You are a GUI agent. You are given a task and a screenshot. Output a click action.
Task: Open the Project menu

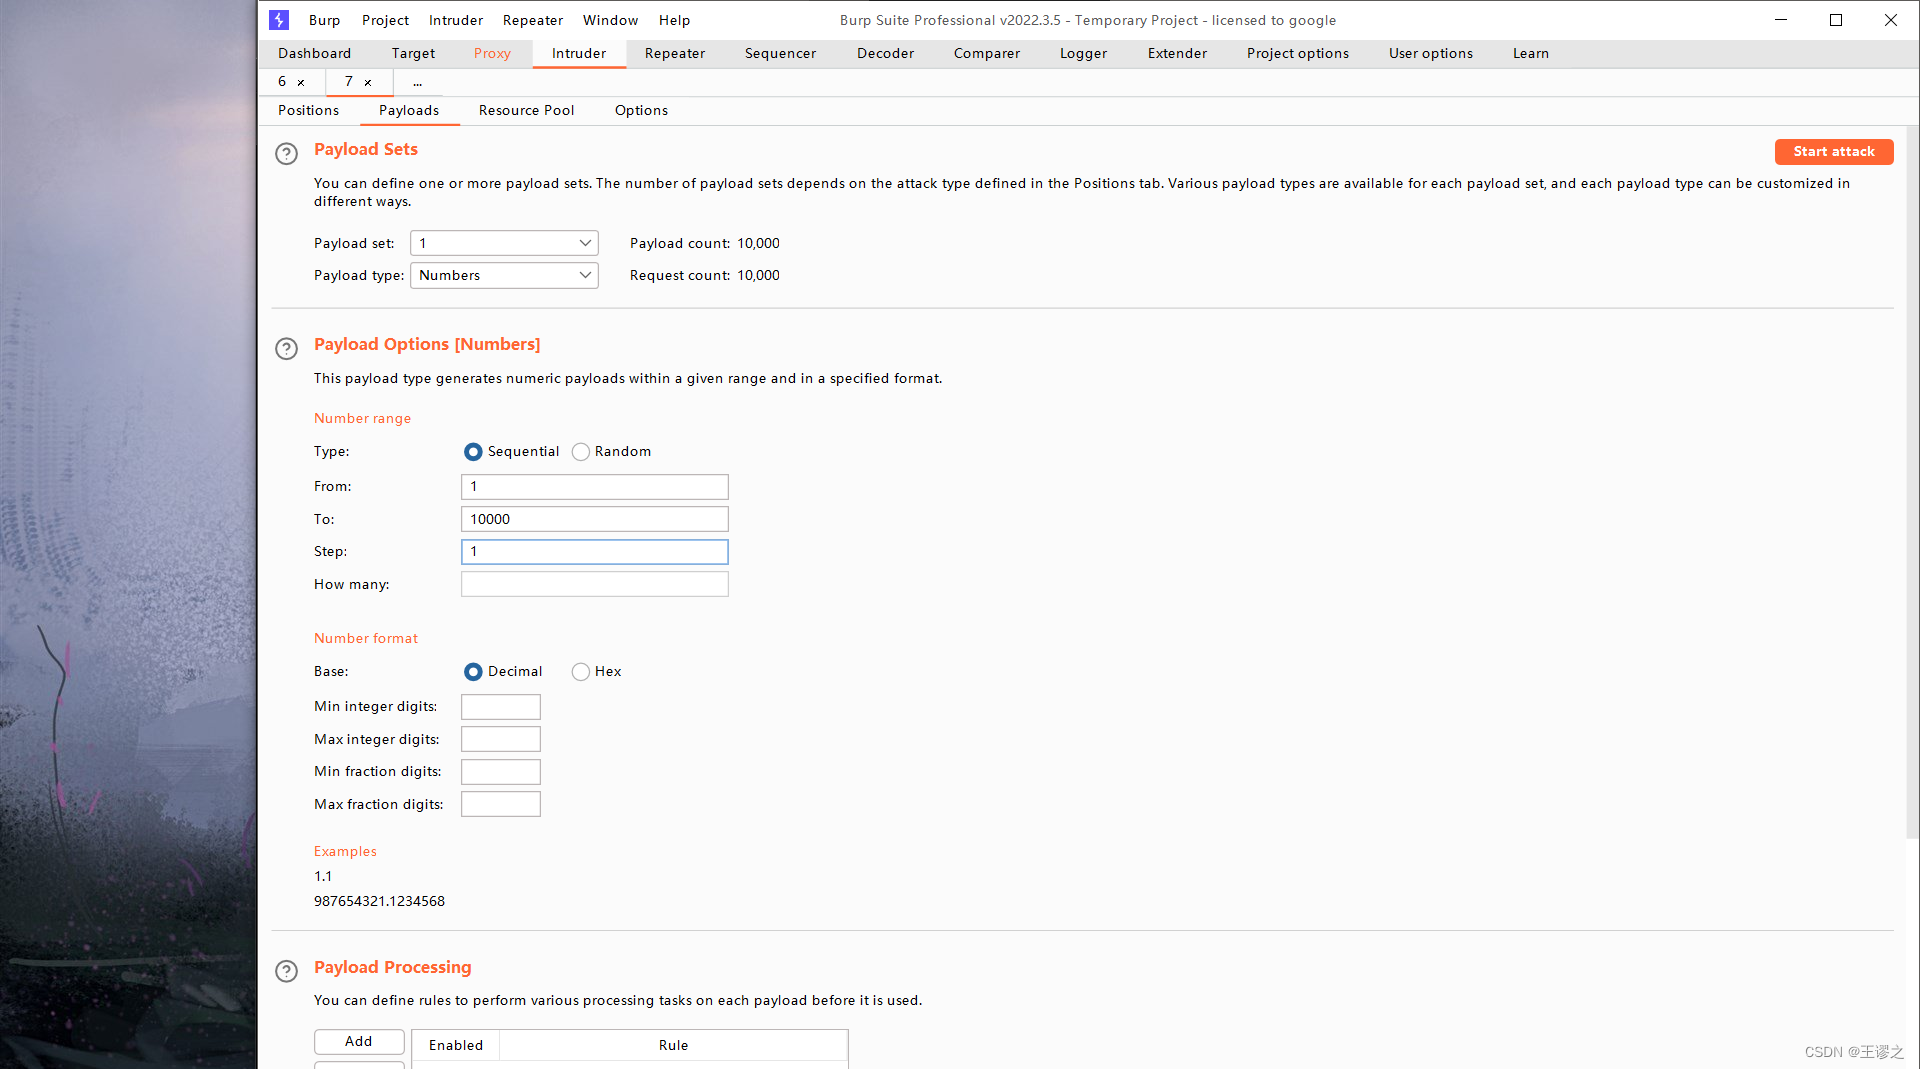coord(385,20)
